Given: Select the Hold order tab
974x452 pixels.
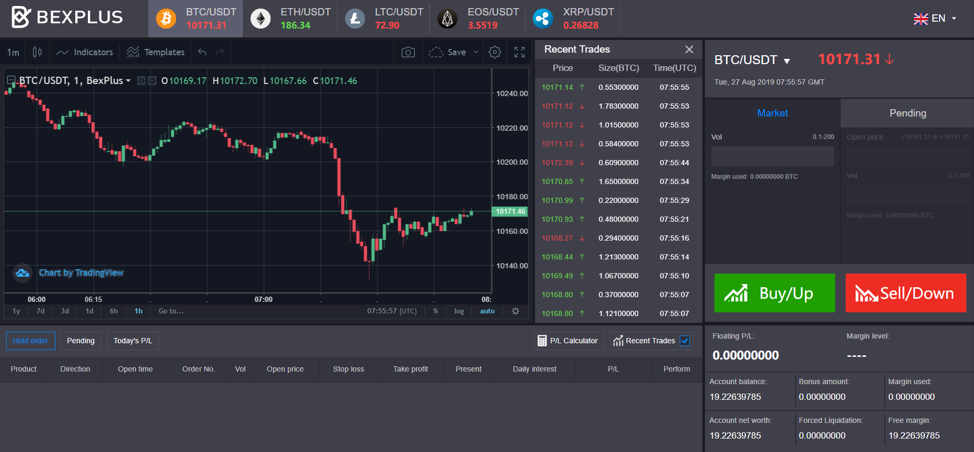Looking at the screenshot, I should [x=30, y=341].
